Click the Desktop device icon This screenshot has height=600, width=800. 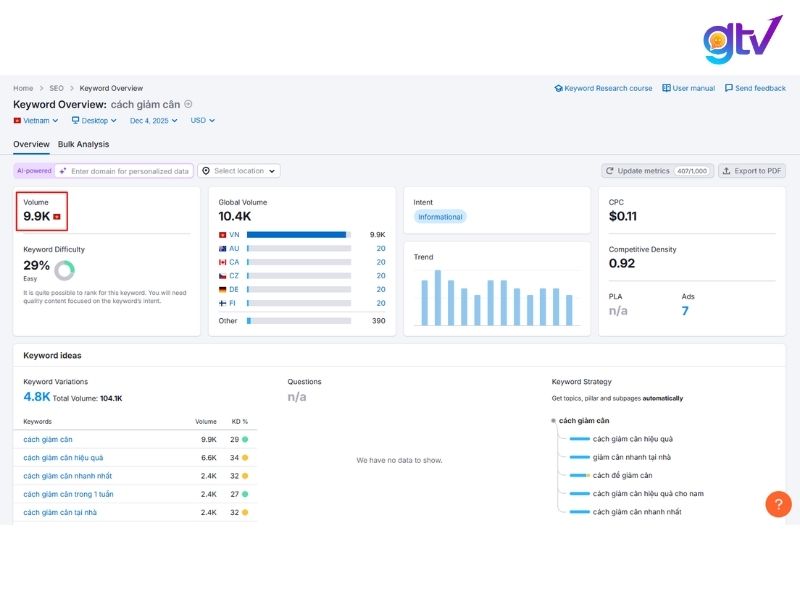coord(77,120)
